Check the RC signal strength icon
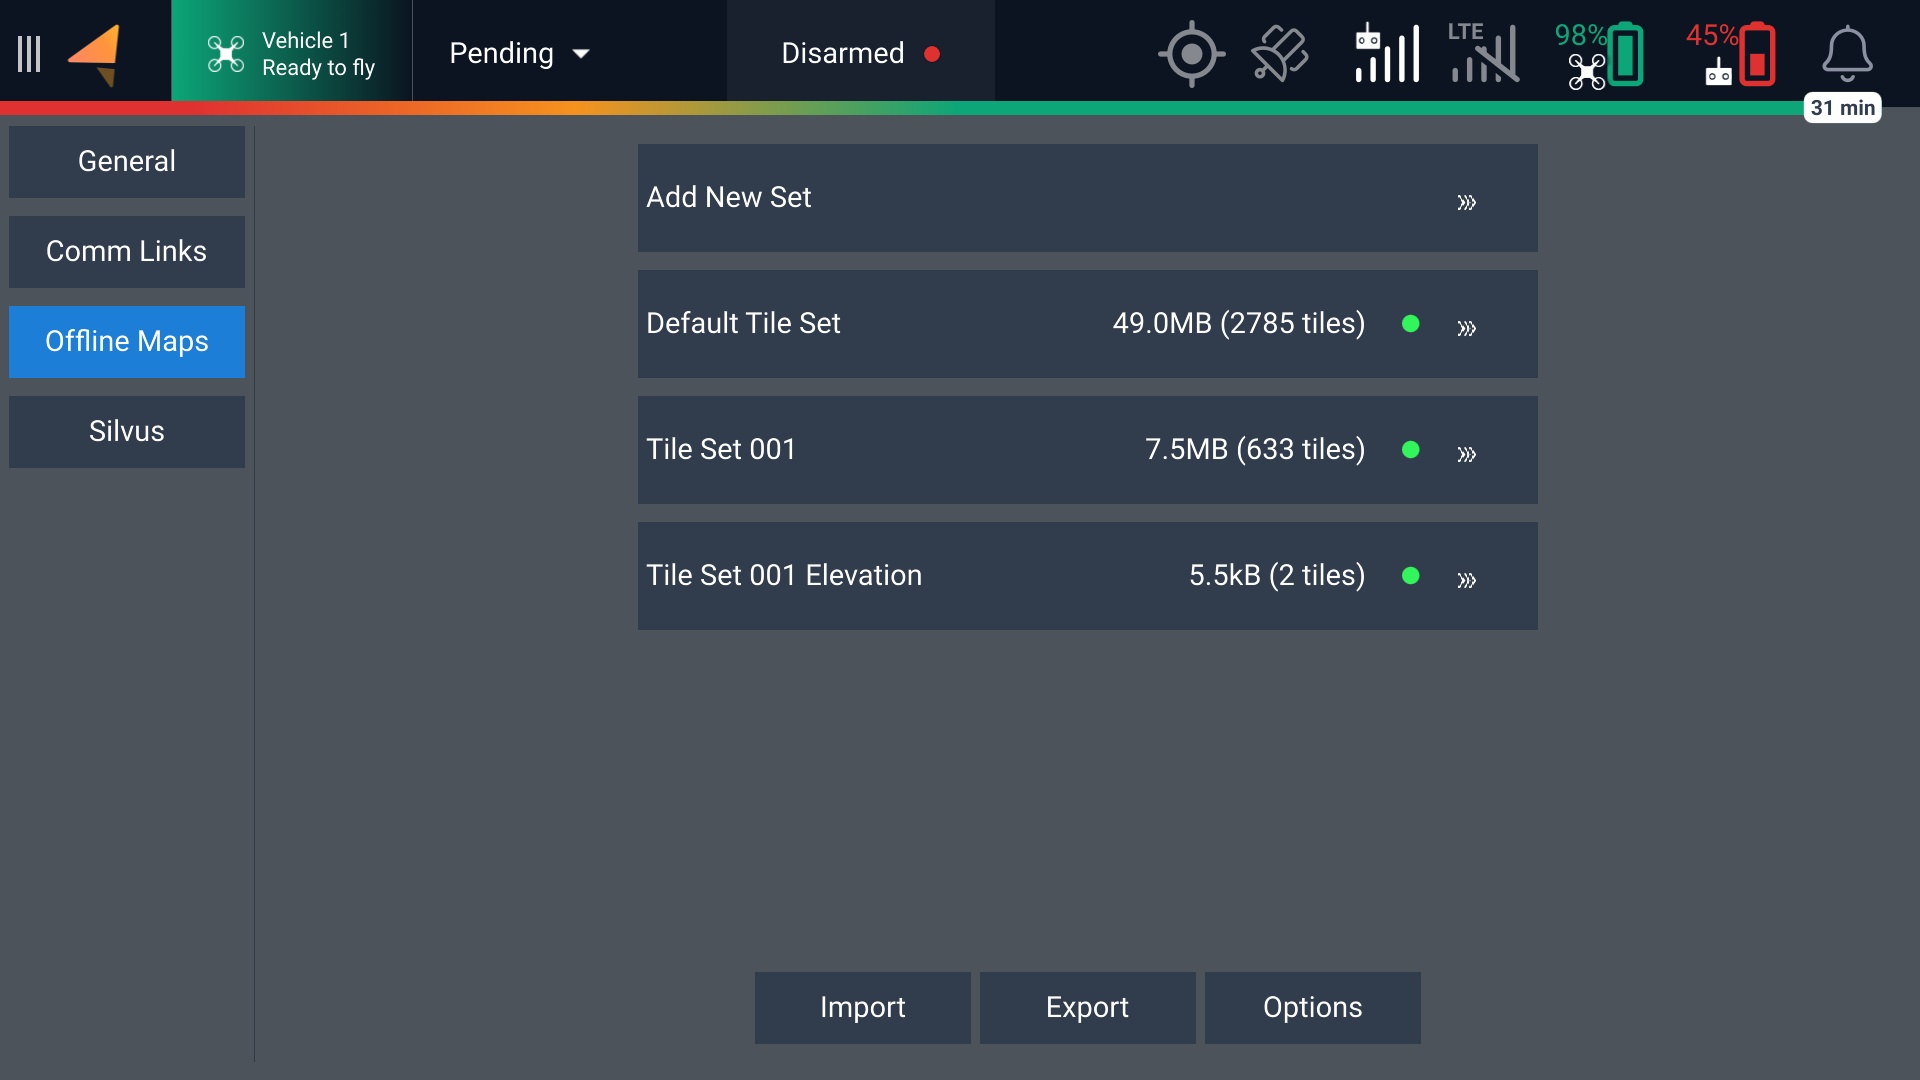Image resolution: width=1920 pixels, height=1080 pixels. pyautogui.click(x=1386, y=54)
